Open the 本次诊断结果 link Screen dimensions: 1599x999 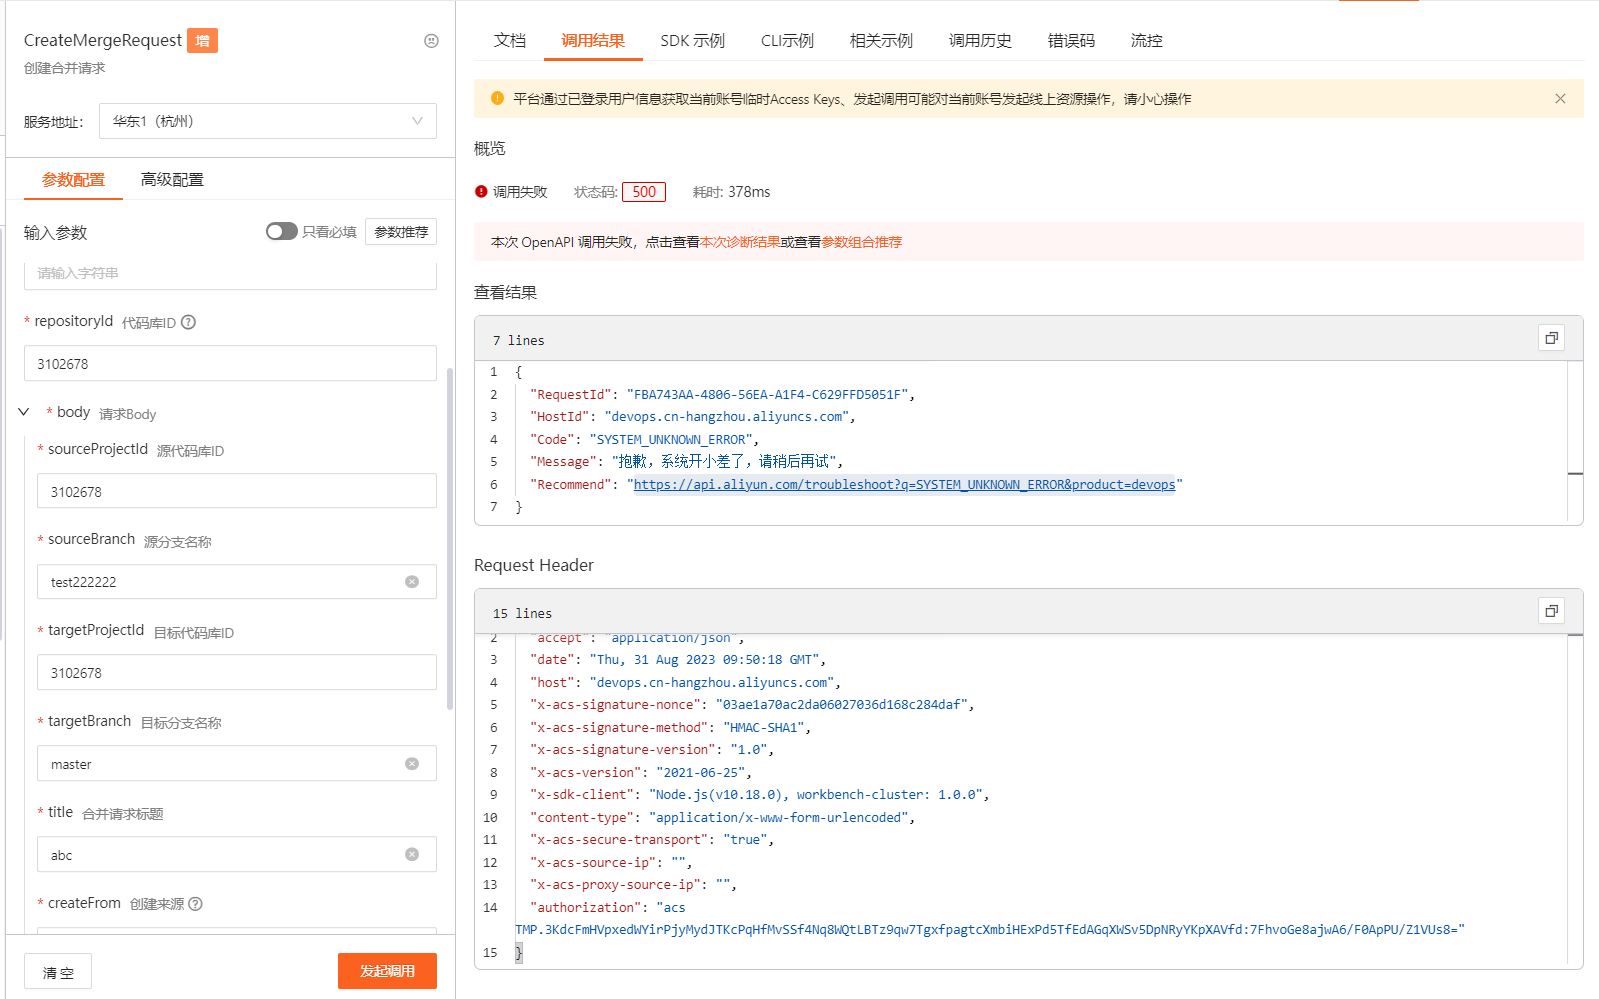[x=740, y=242]
